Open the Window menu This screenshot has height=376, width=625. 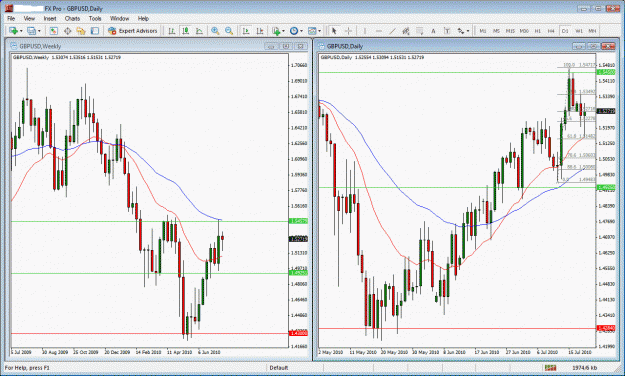[119, 18]
